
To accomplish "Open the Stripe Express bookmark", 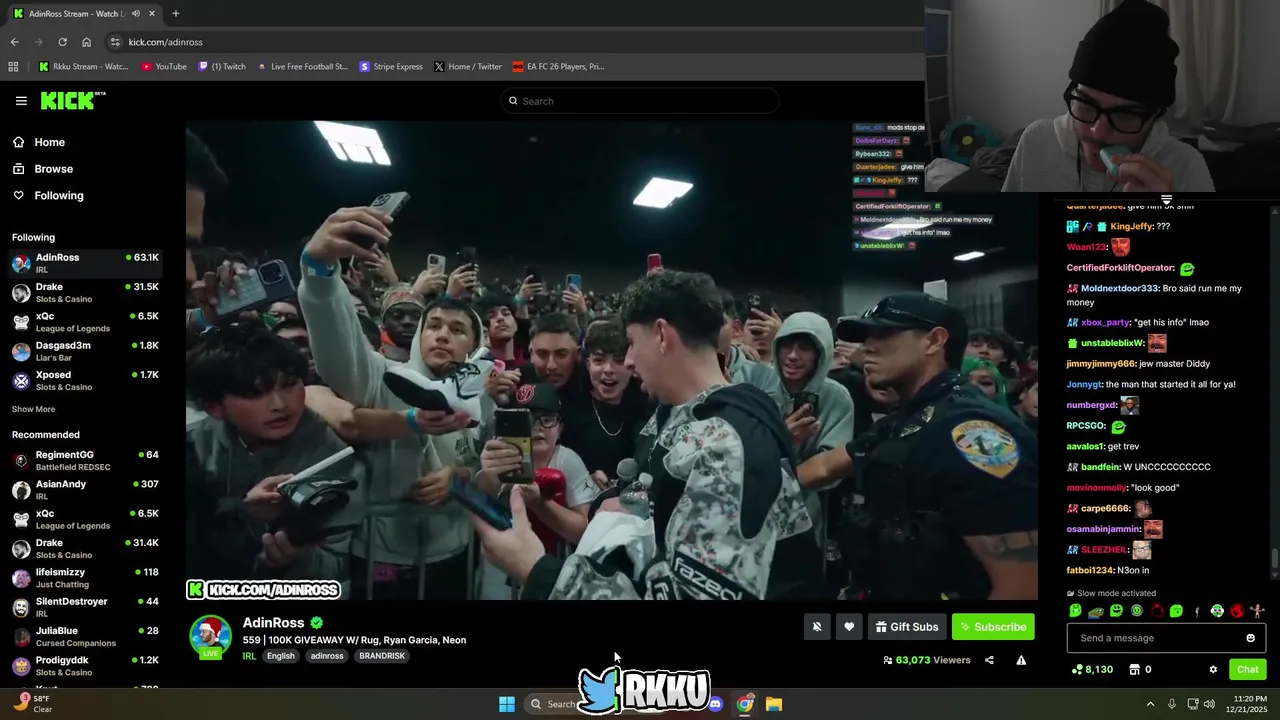I will click(x=391, y=66).
